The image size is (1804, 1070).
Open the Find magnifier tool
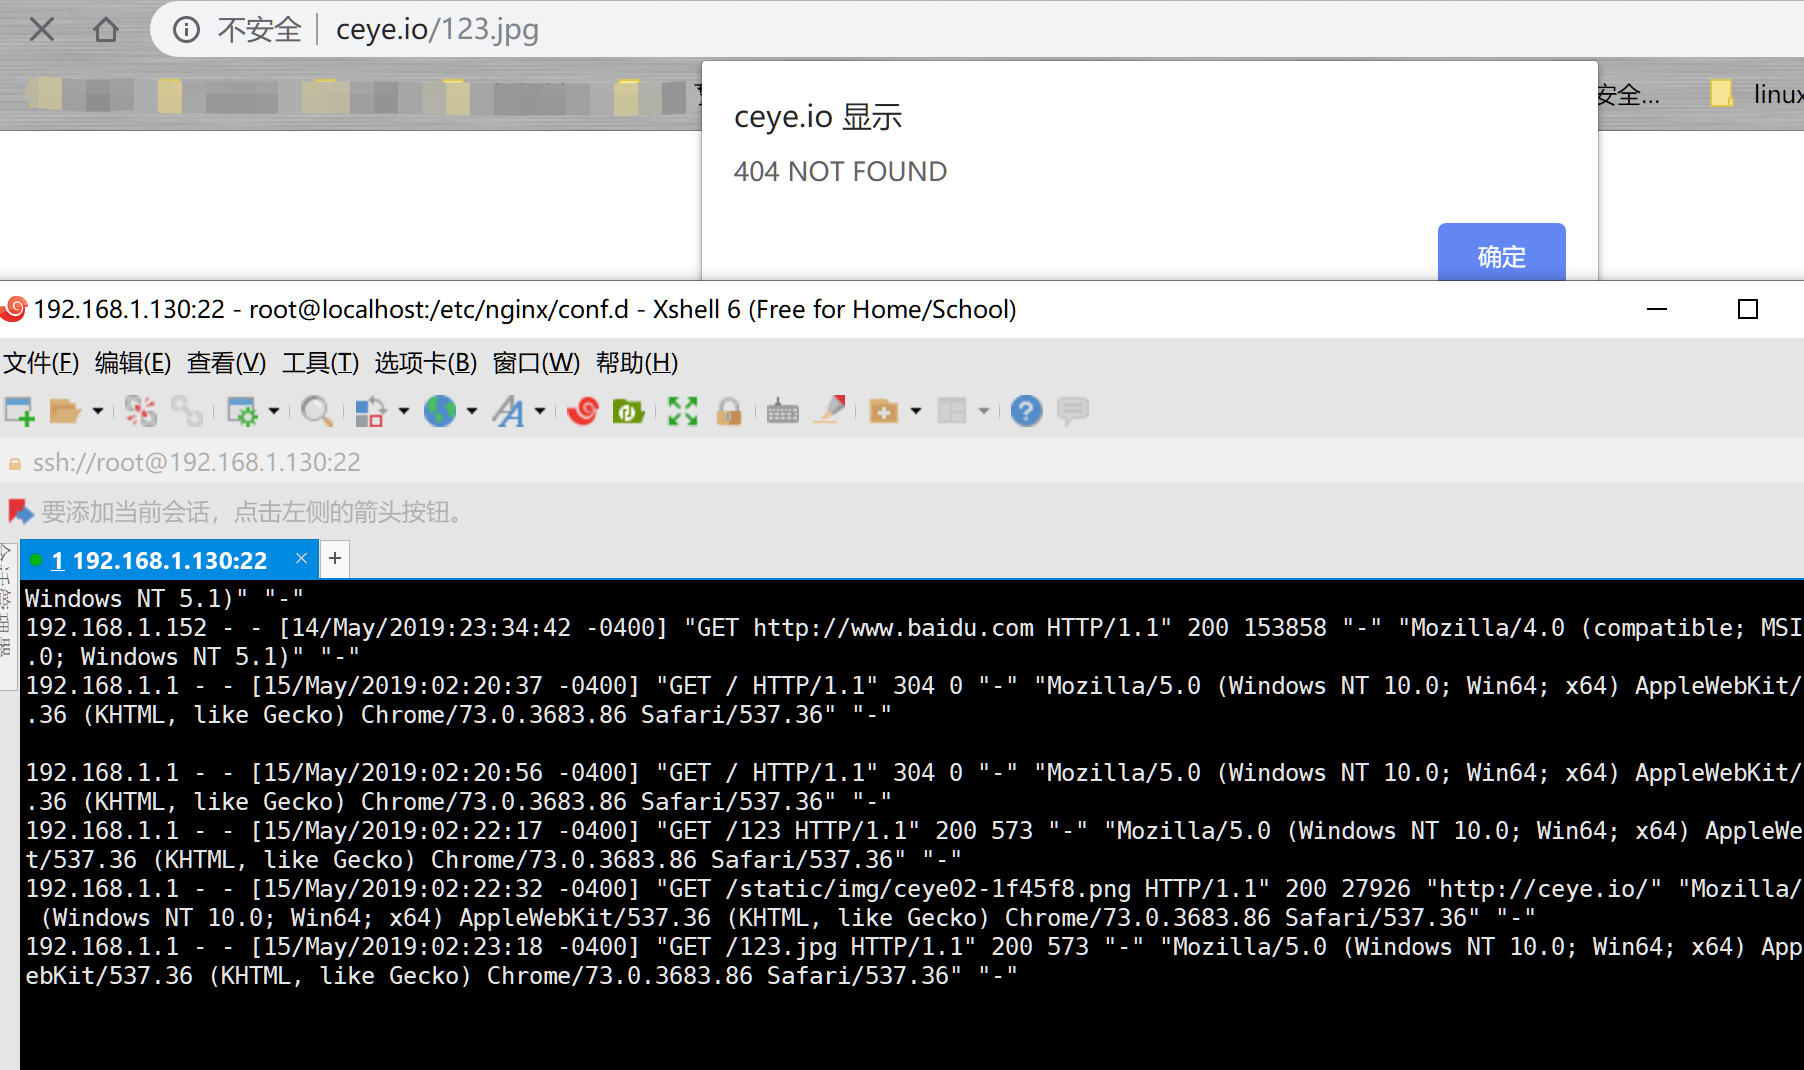click(316, 411)
